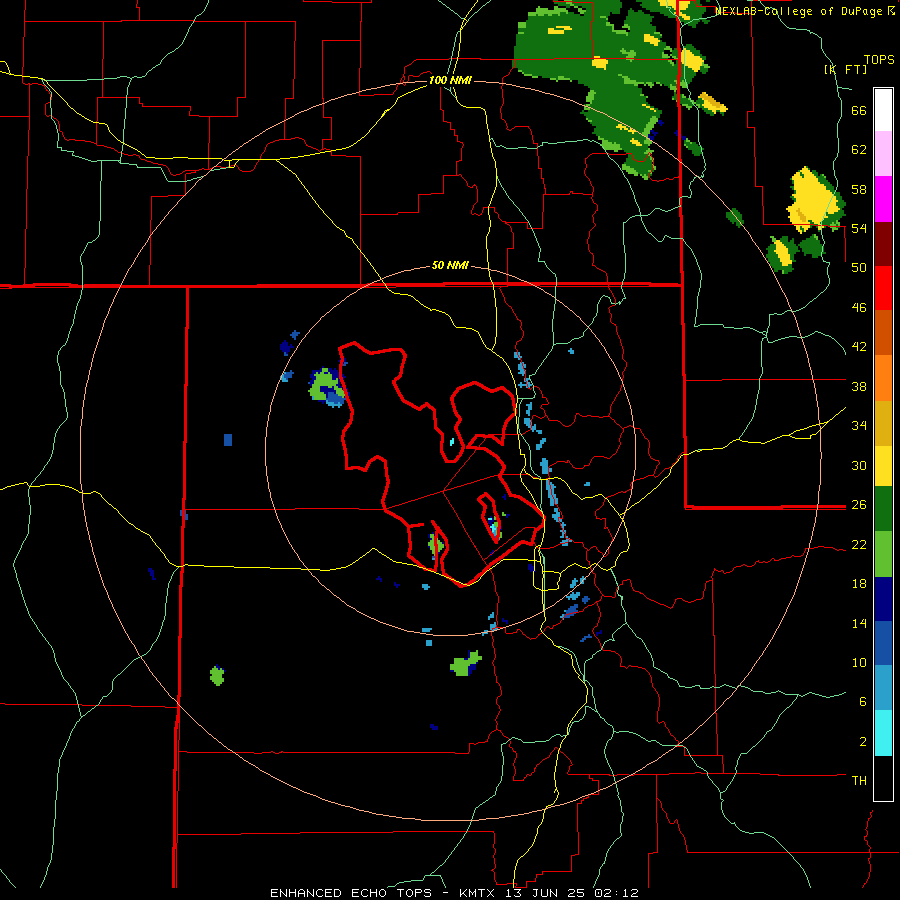Click the 10 value on the legend scale

click(x=859, y=662)
